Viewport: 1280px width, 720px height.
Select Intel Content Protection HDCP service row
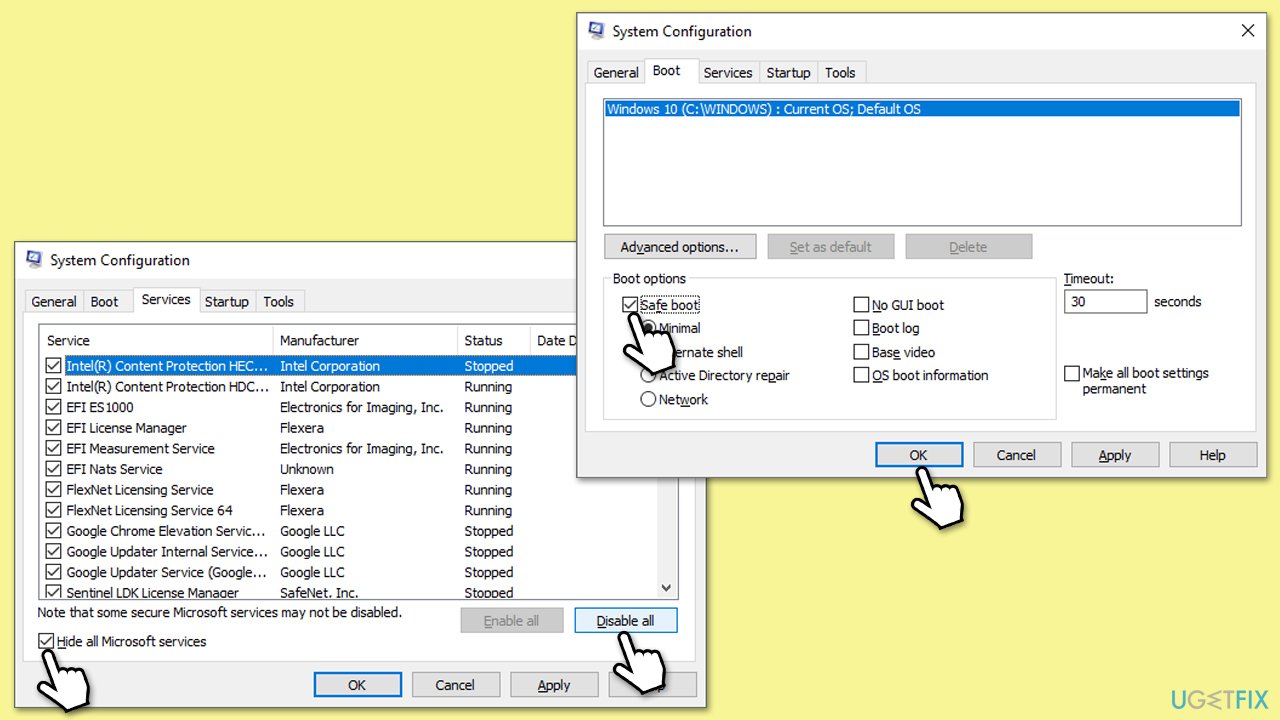(310, 387)
